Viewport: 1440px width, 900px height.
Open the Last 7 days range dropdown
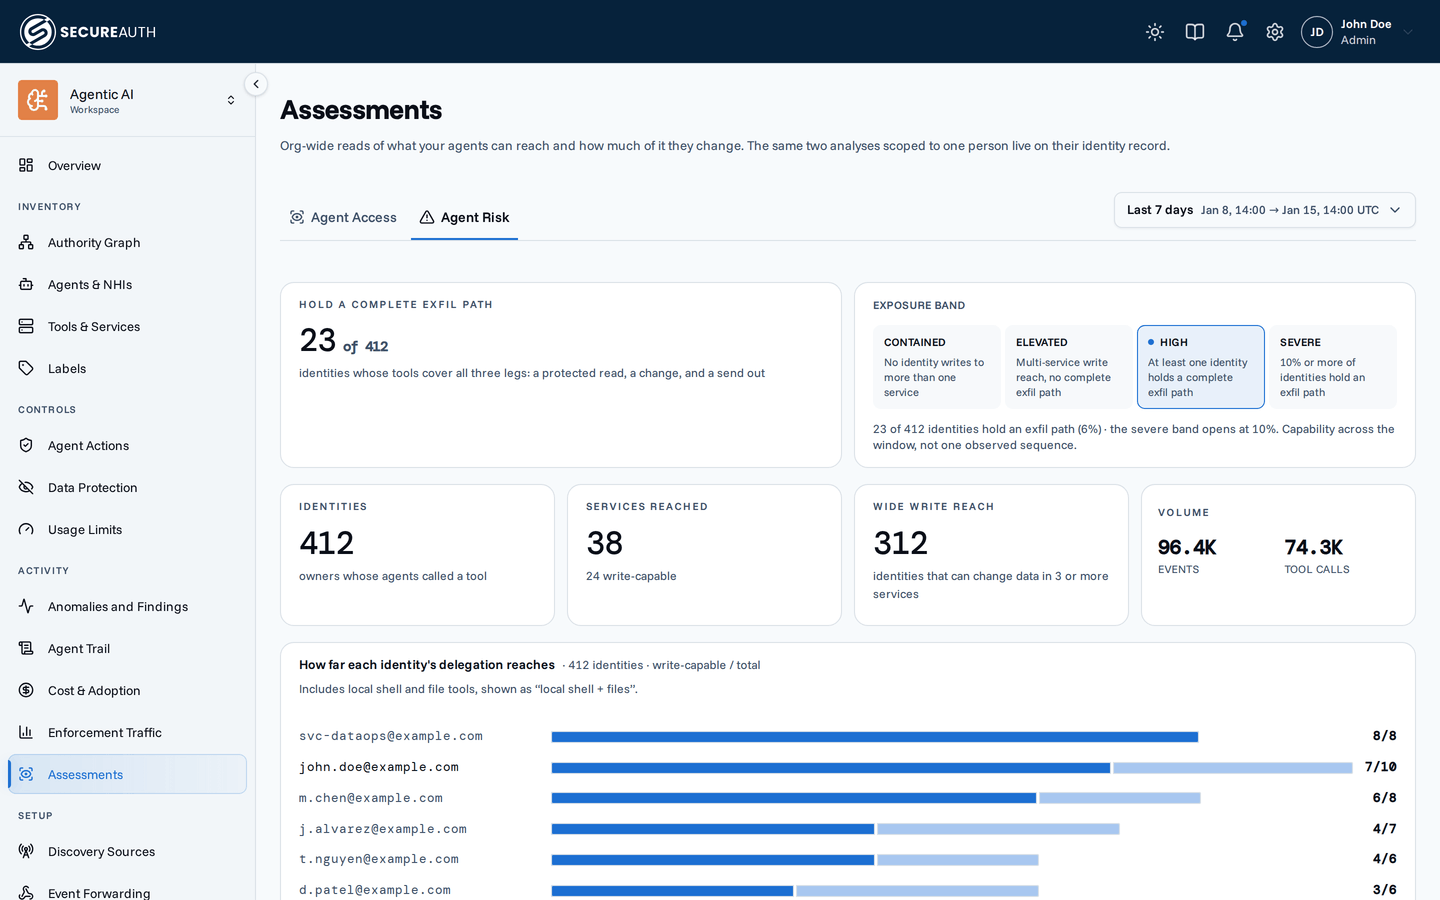point(1264,210)
